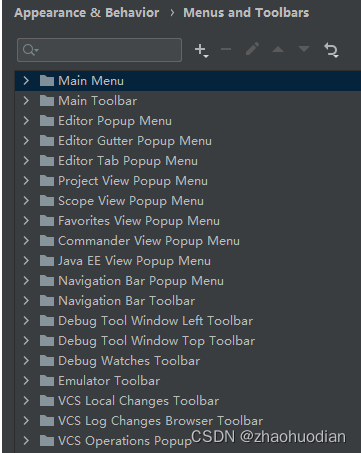Click the Move Up arrow icon

pos(278,50)
